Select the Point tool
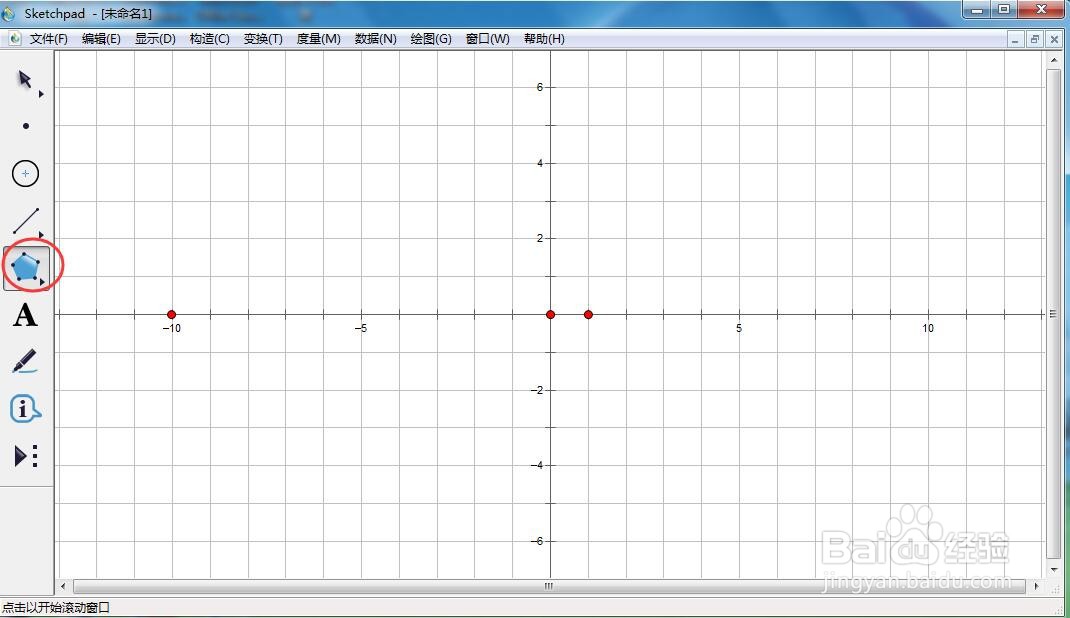The width and height of the screenshot is (1070, 618). (26, 126)
